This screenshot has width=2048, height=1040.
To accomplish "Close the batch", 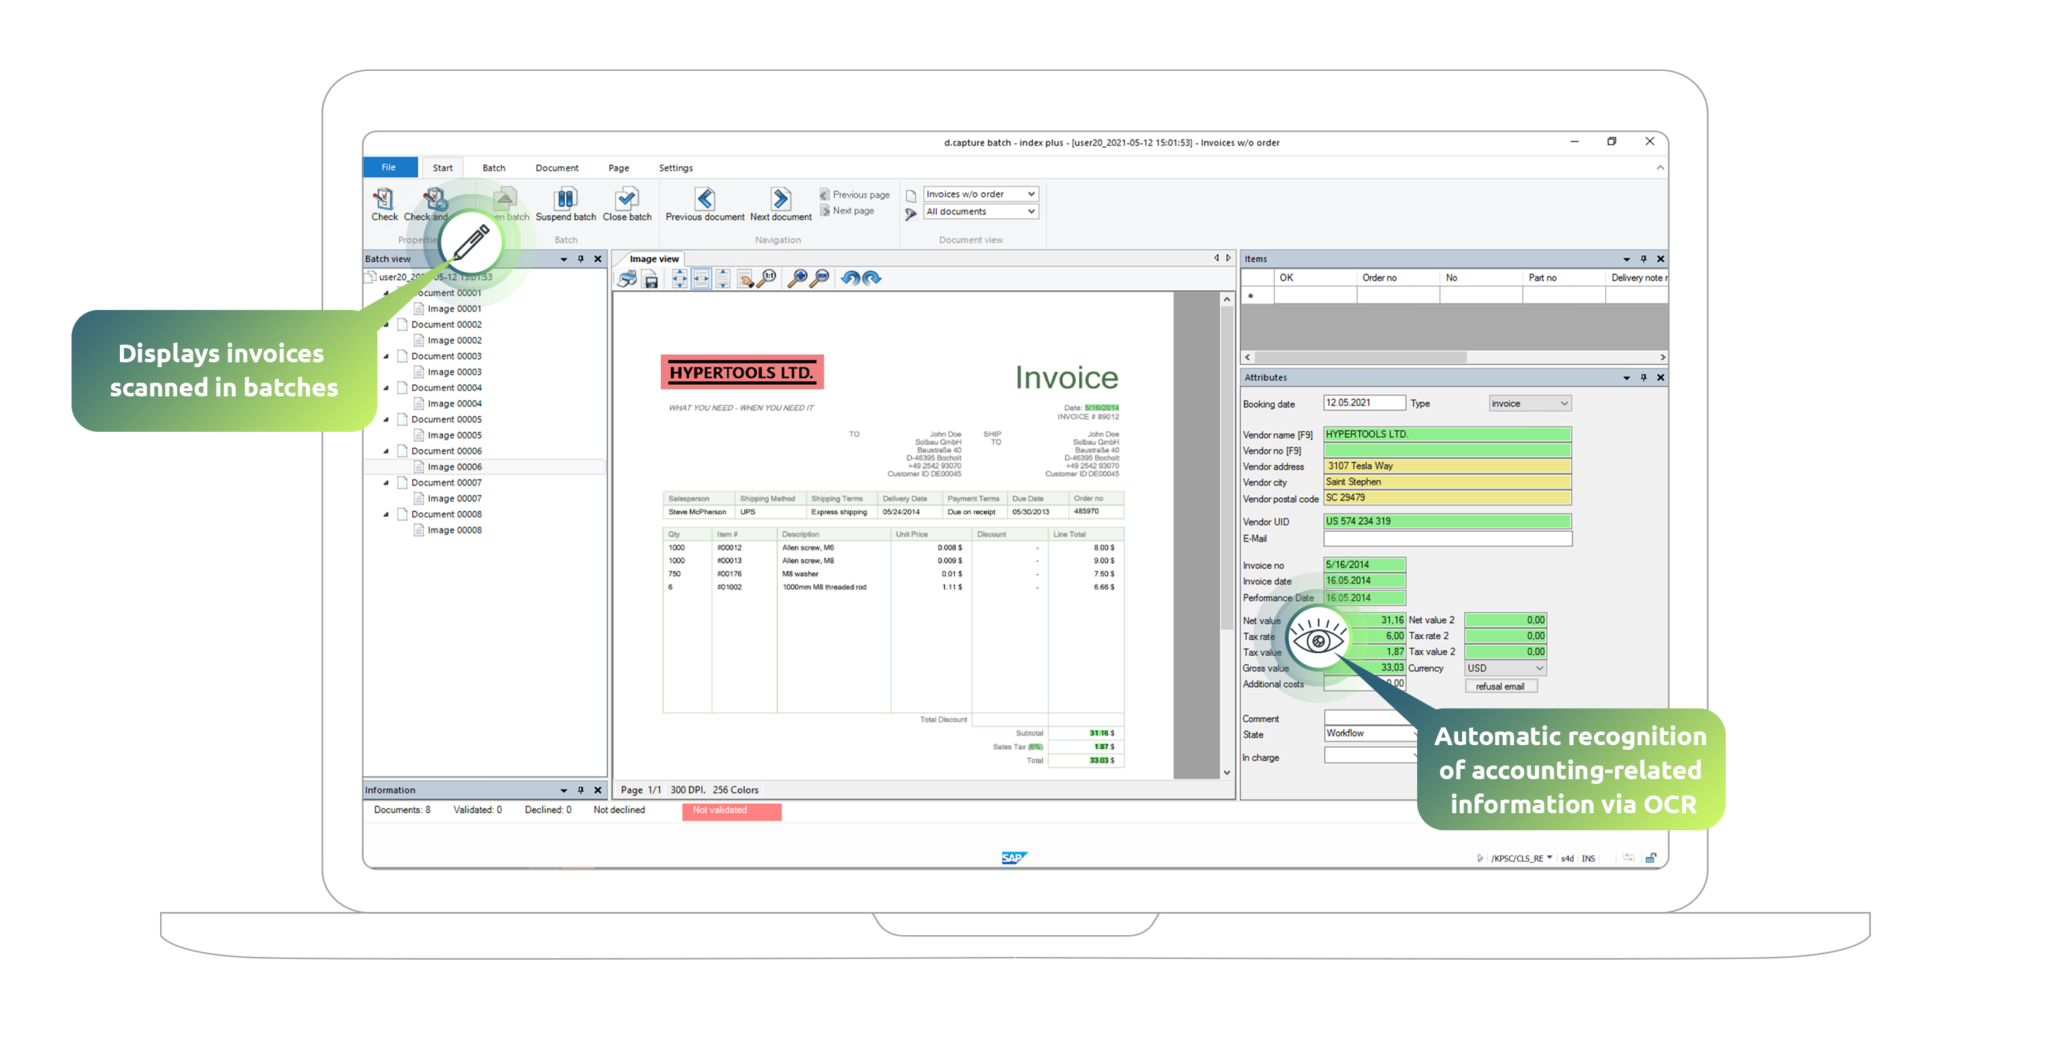I will (x=627, y=205).
